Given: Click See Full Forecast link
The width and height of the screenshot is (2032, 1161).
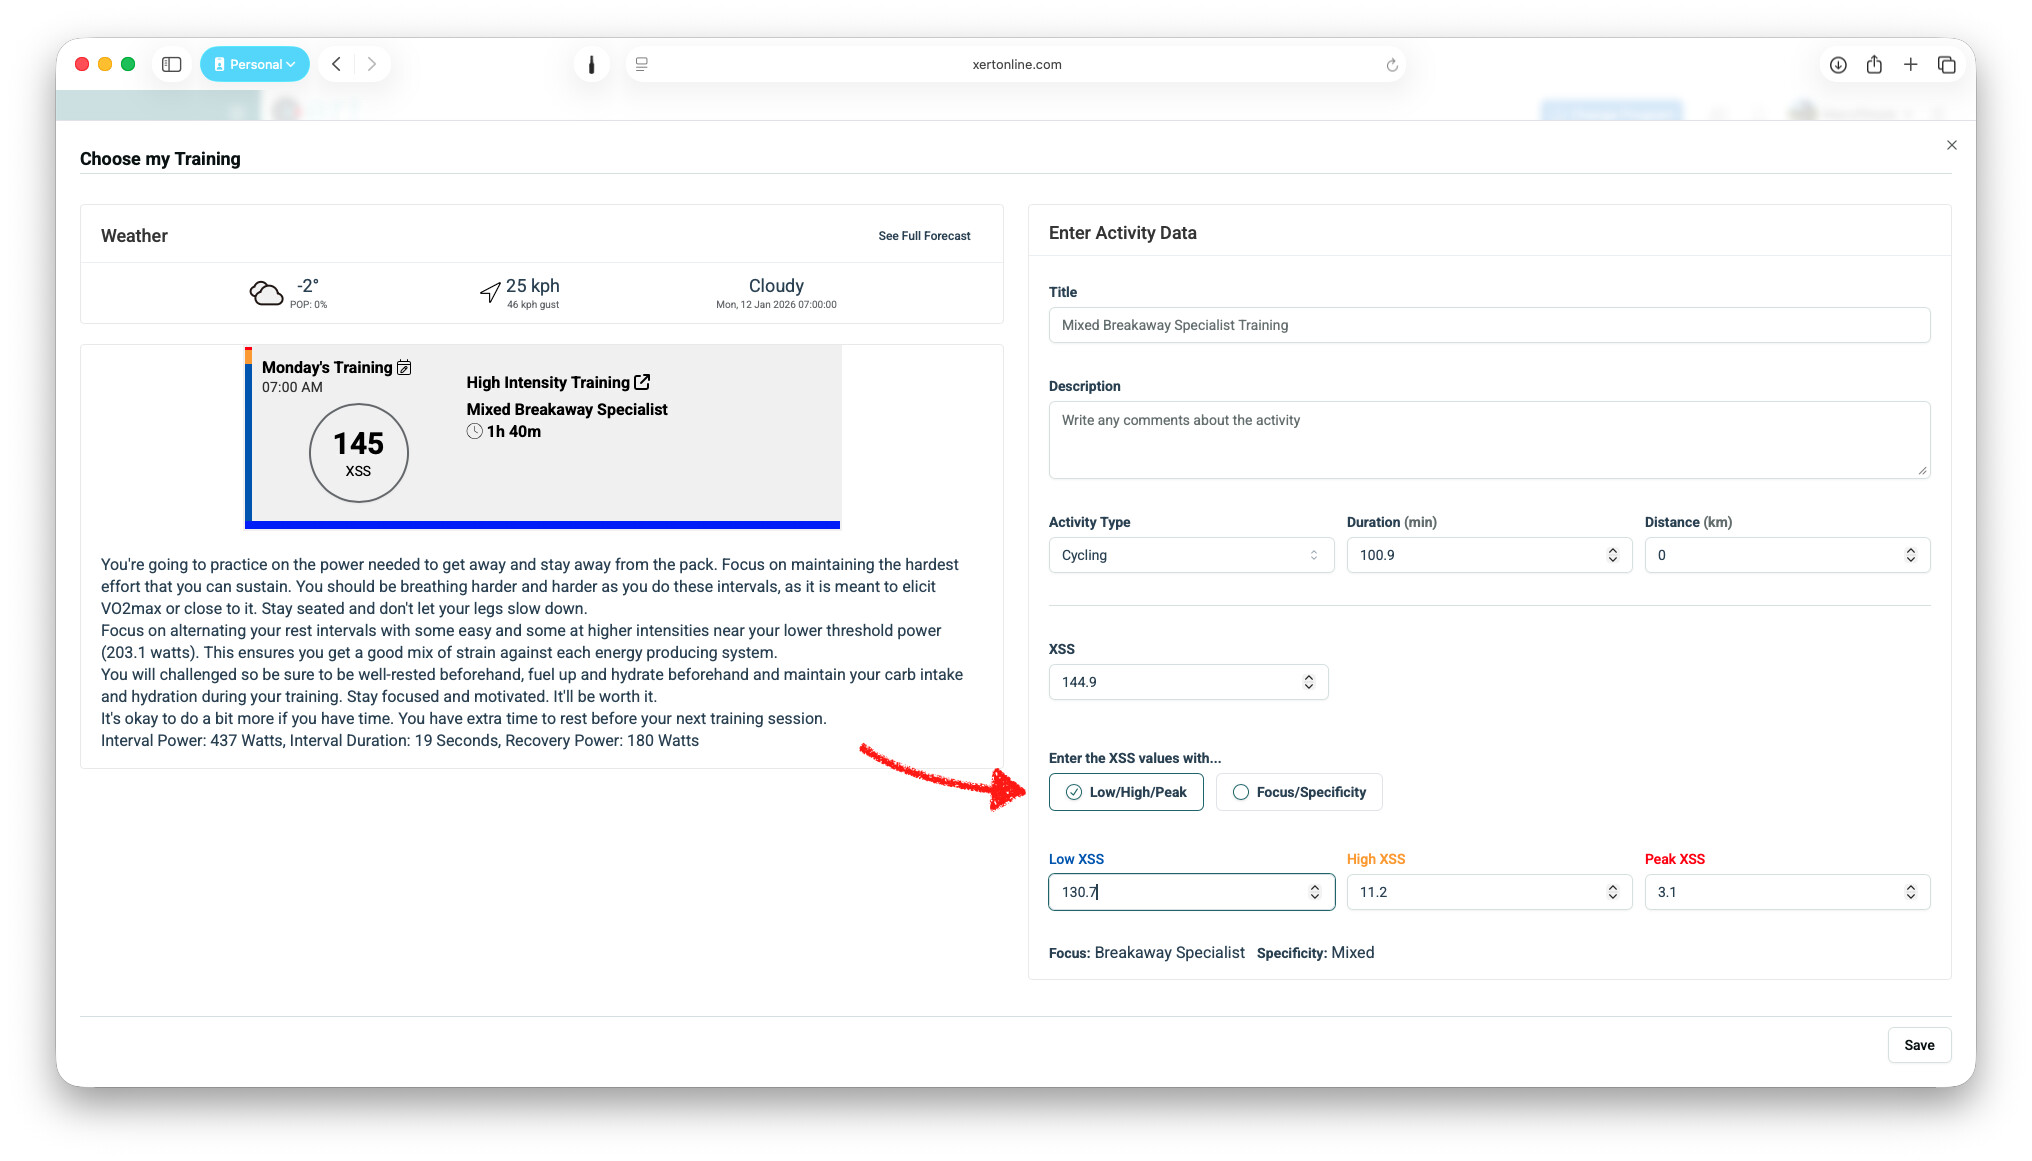Looking at the screenshot, I should tap(924, 236).
